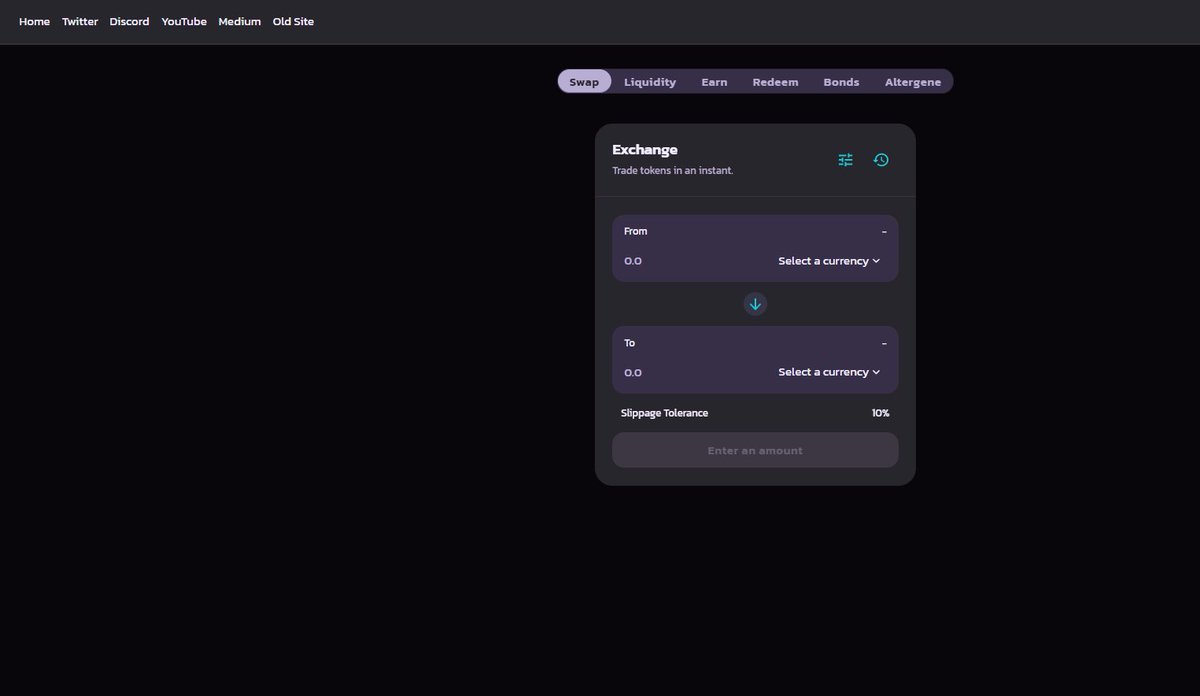
Task: Click the Home link
Action: [34, 22]
